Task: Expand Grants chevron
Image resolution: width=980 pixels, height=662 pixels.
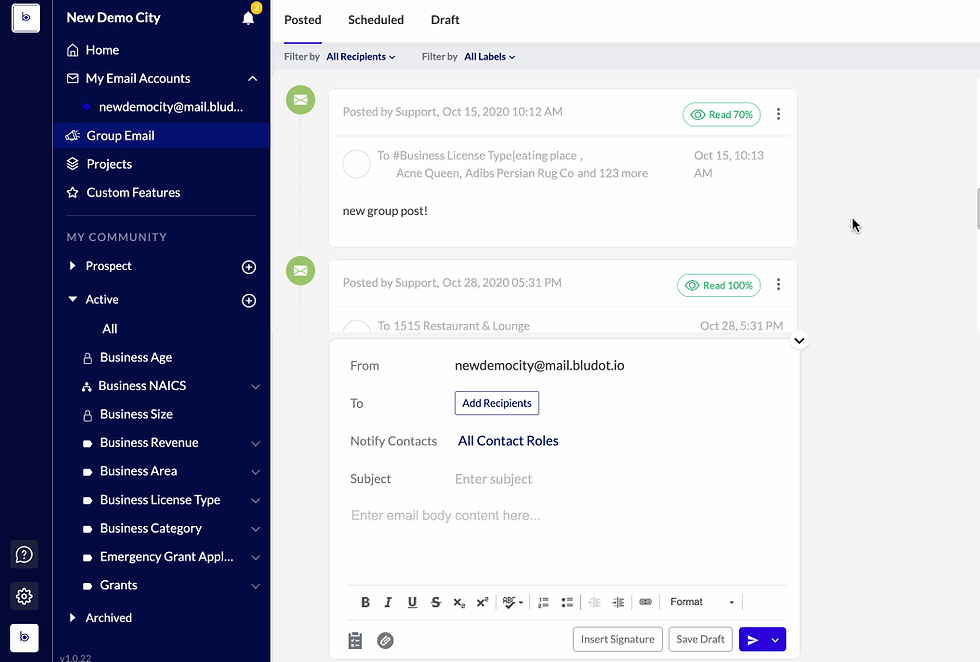Action: [256, 586]
